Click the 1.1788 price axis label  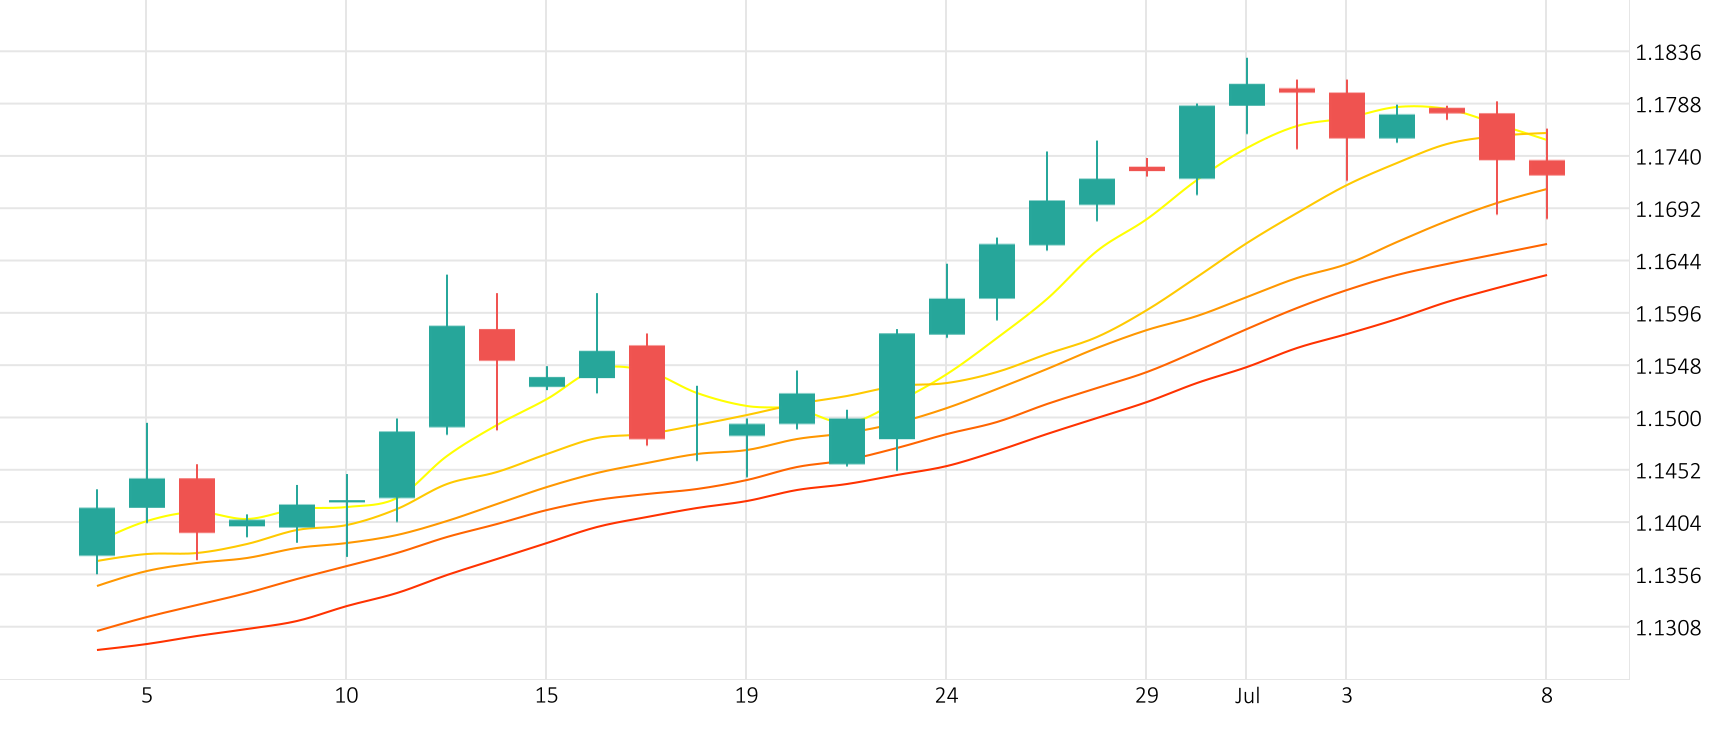click(1668, 105)
